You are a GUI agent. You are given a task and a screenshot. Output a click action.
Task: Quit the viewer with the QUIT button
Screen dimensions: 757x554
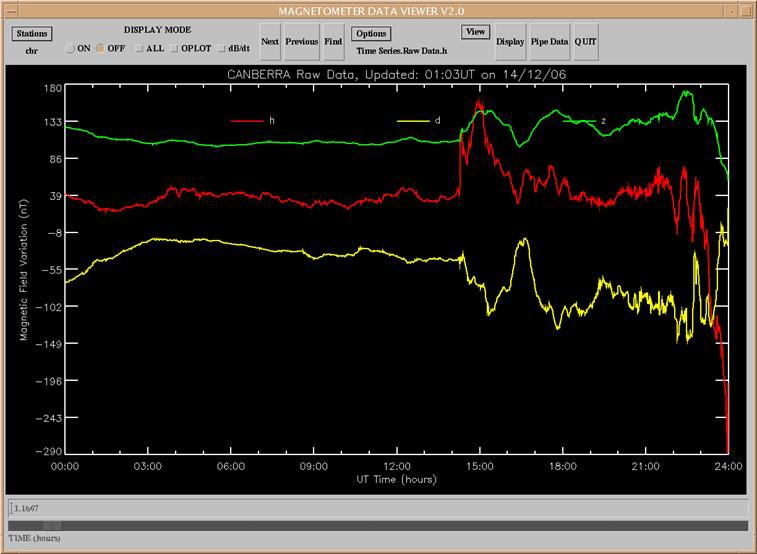tap(585, 42)
